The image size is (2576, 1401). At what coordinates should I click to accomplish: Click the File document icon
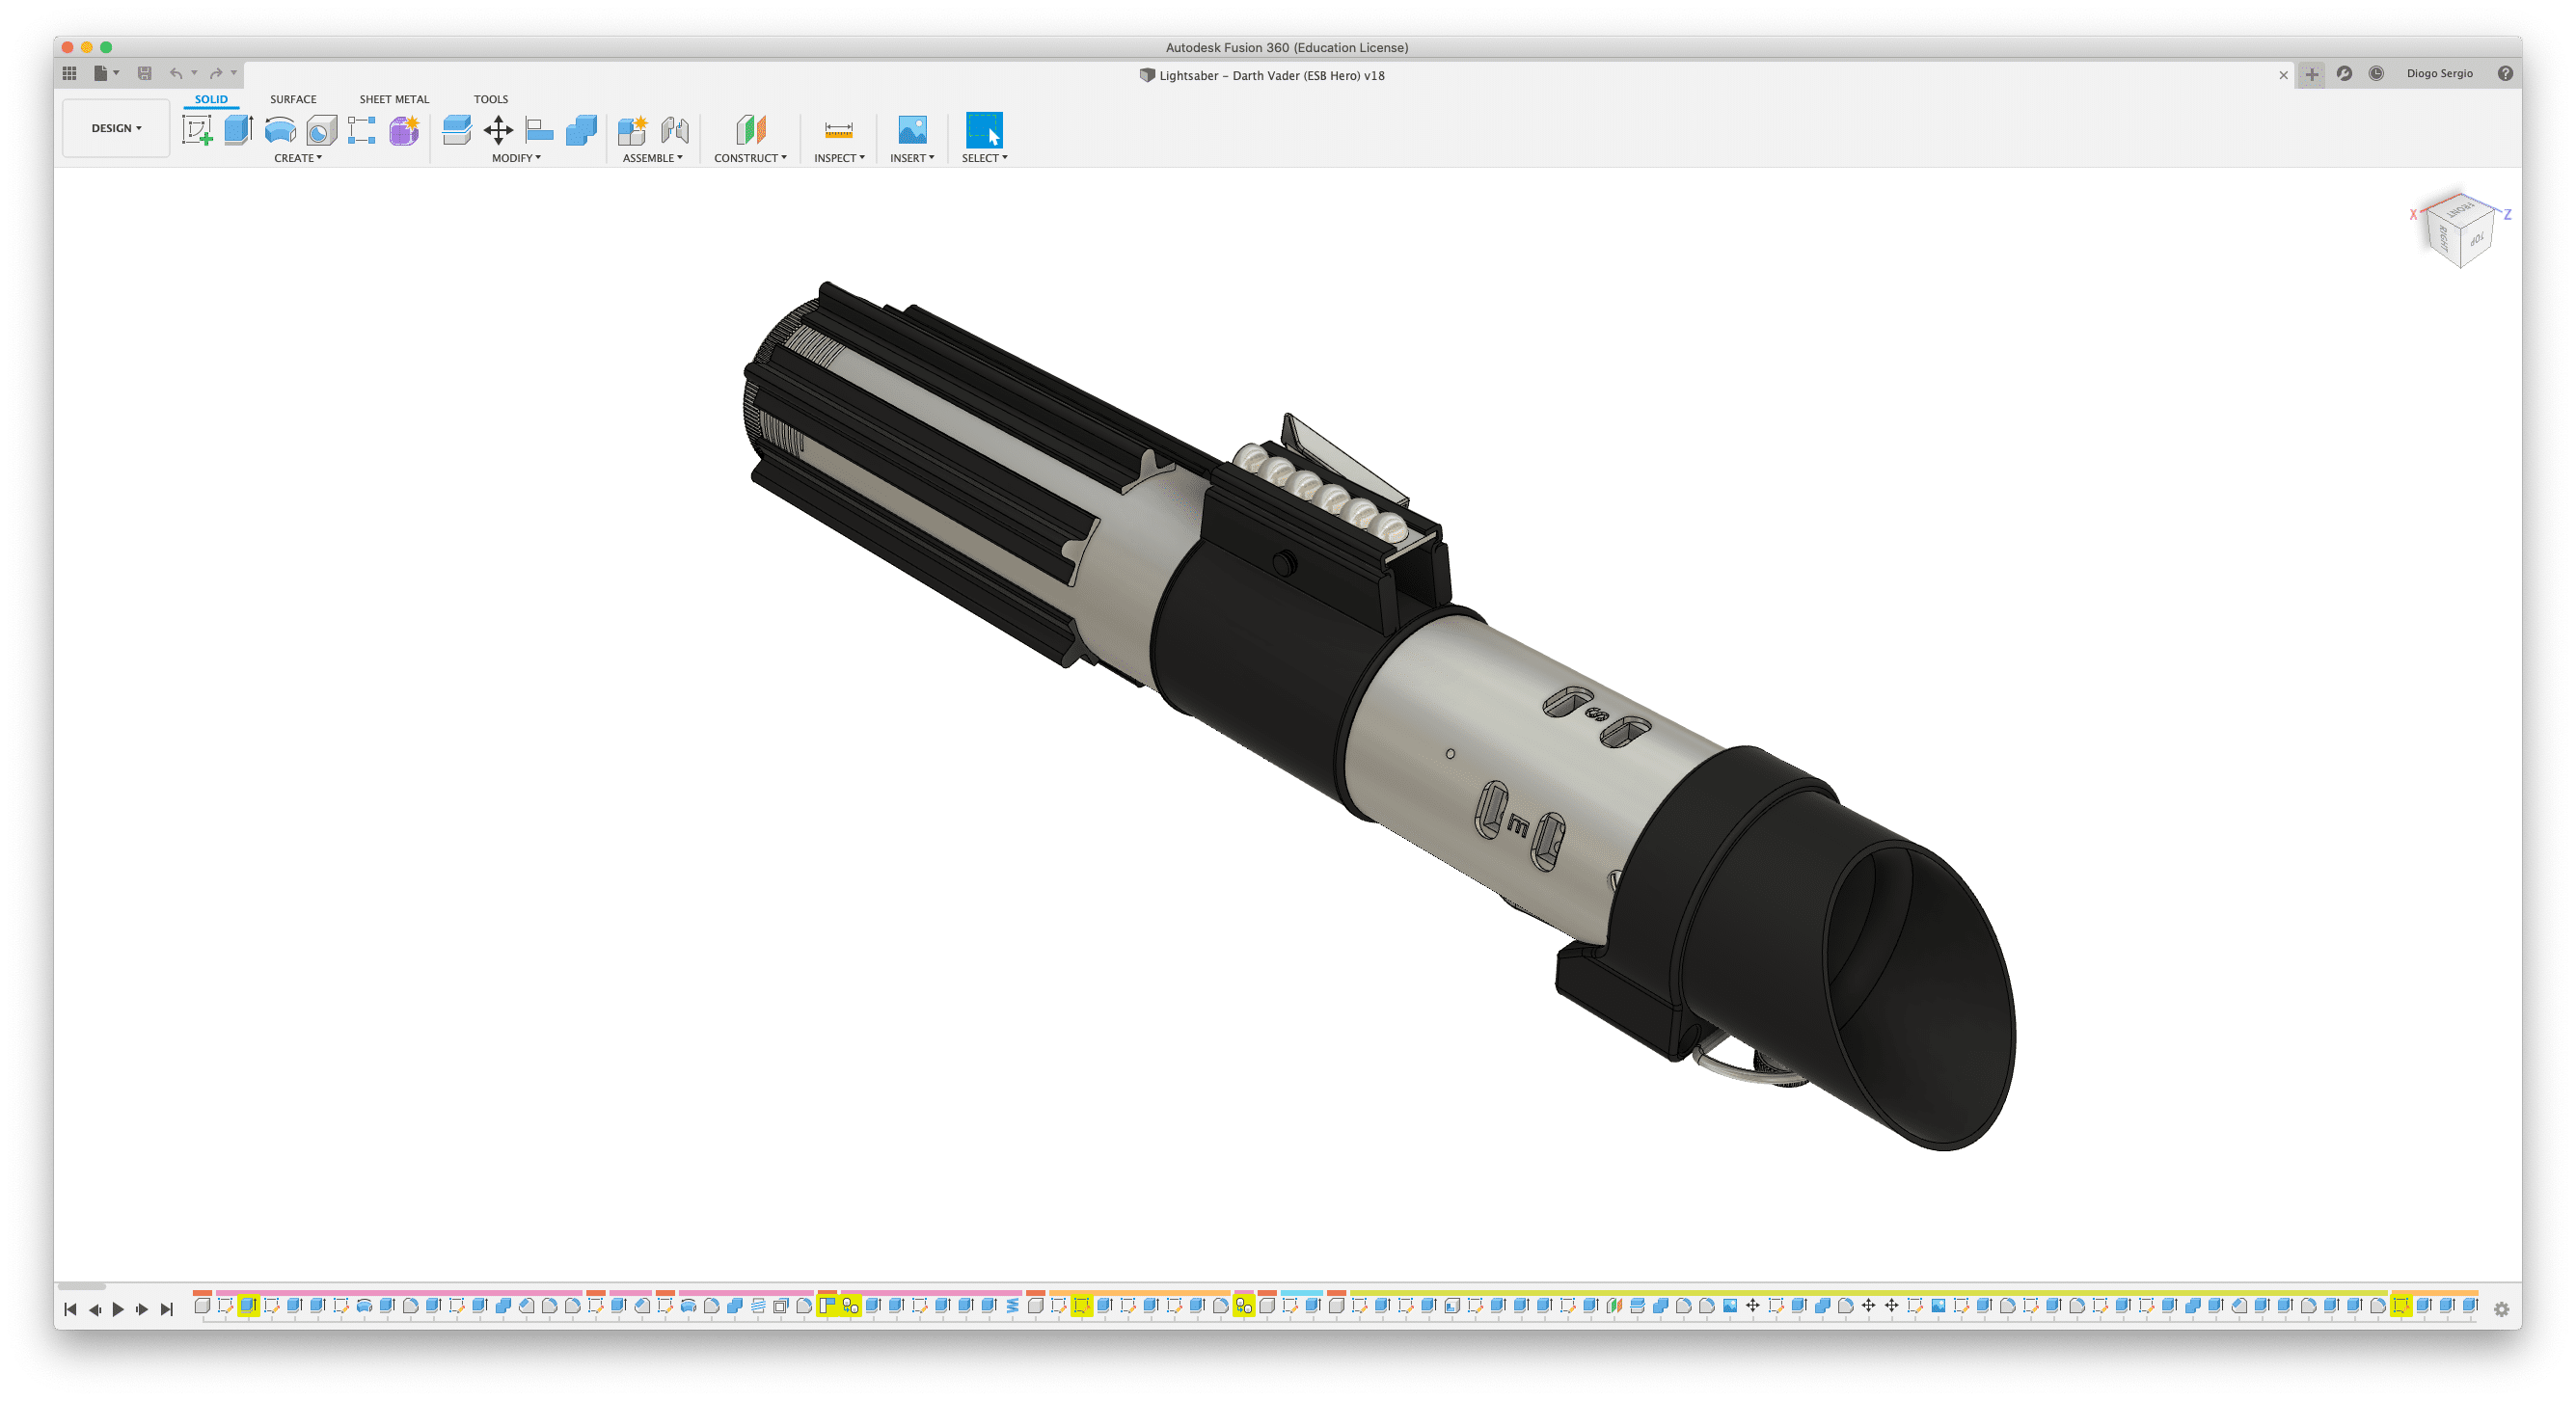click(100, 73)
